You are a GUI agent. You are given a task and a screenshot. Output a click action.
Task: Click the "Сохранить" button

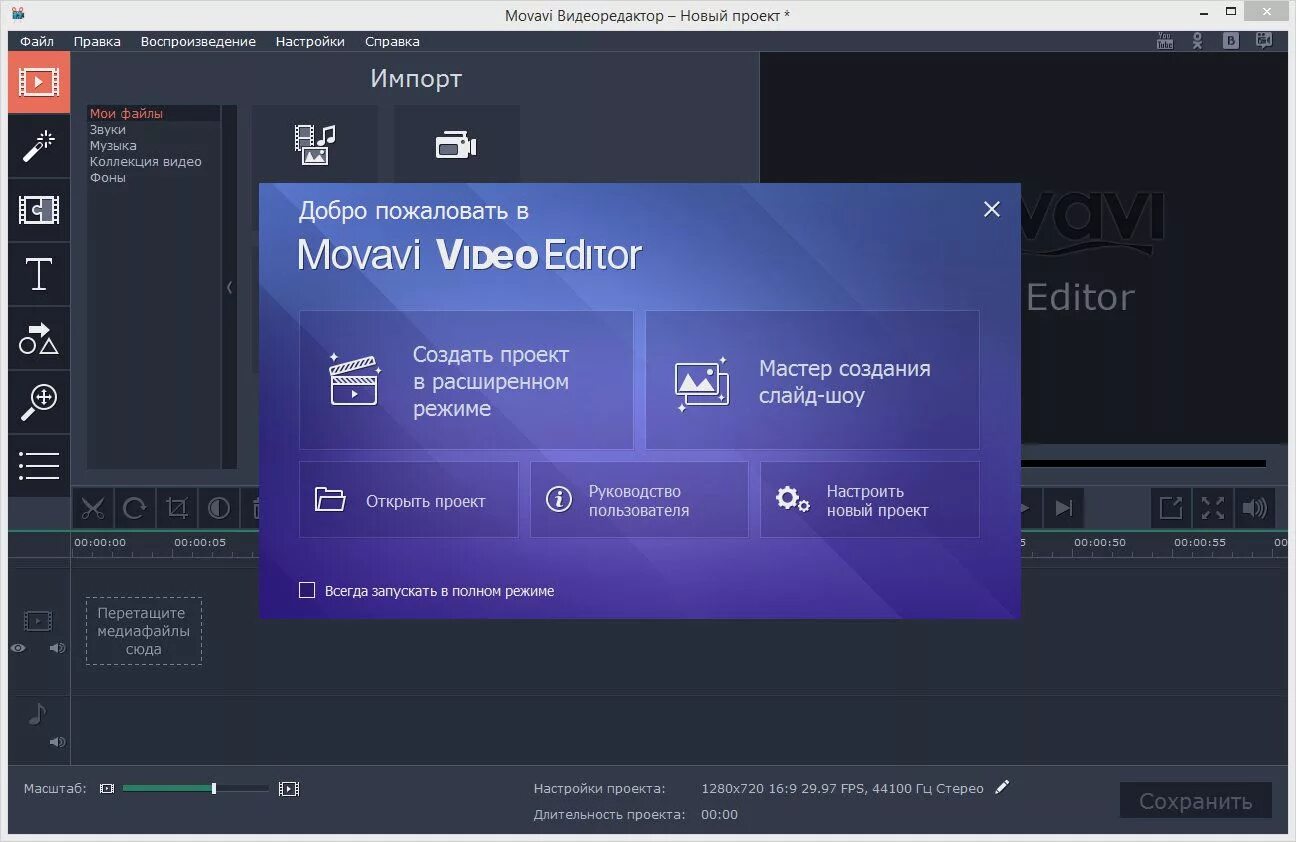[1195, 801]
